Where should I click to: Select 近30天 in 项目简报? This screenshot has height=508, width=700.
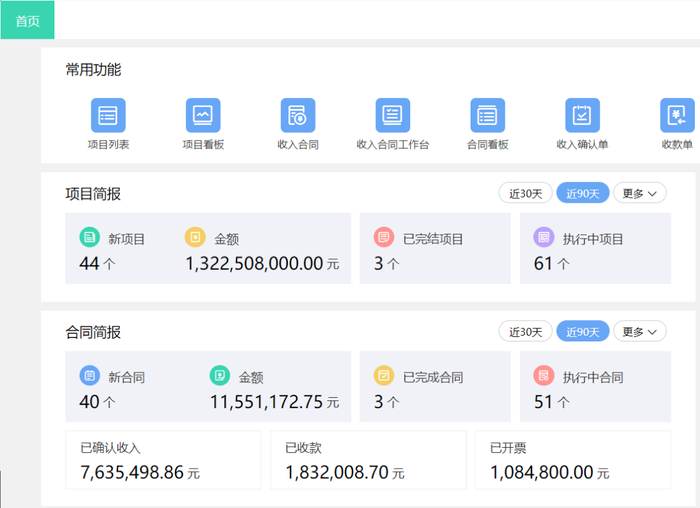click(x=525, y=193)
